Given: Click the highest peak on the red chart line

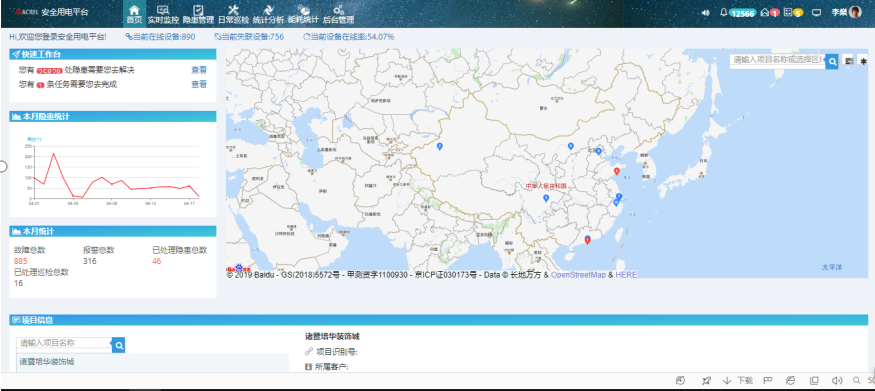Looking at the screenshot, I should pyautogui.click(x=54, y=154).
